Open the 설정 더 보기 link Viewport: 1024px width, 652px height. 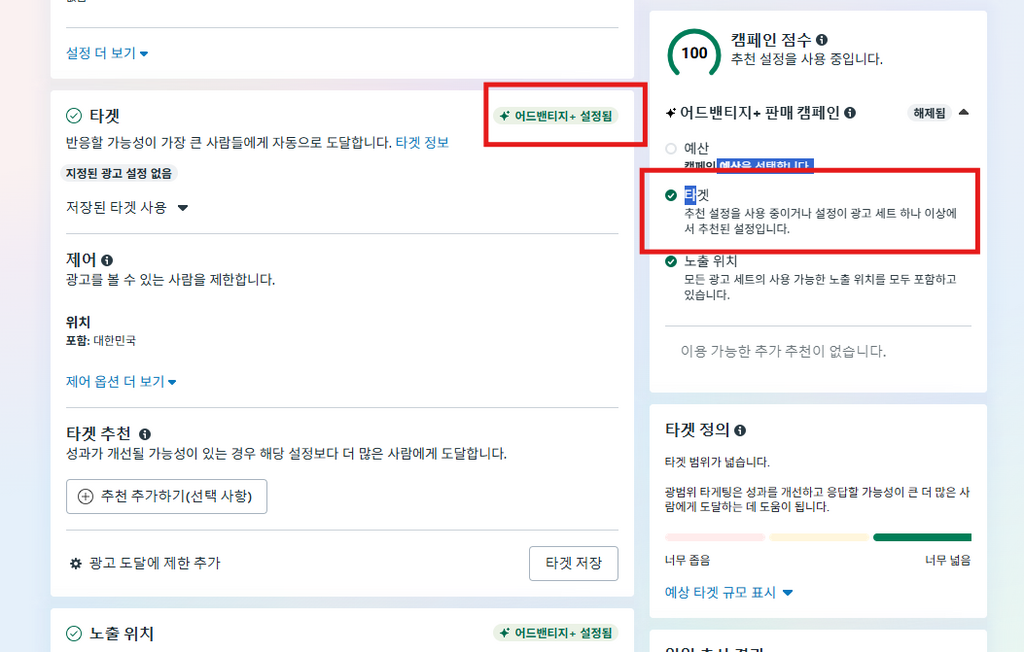pos(107,53)
